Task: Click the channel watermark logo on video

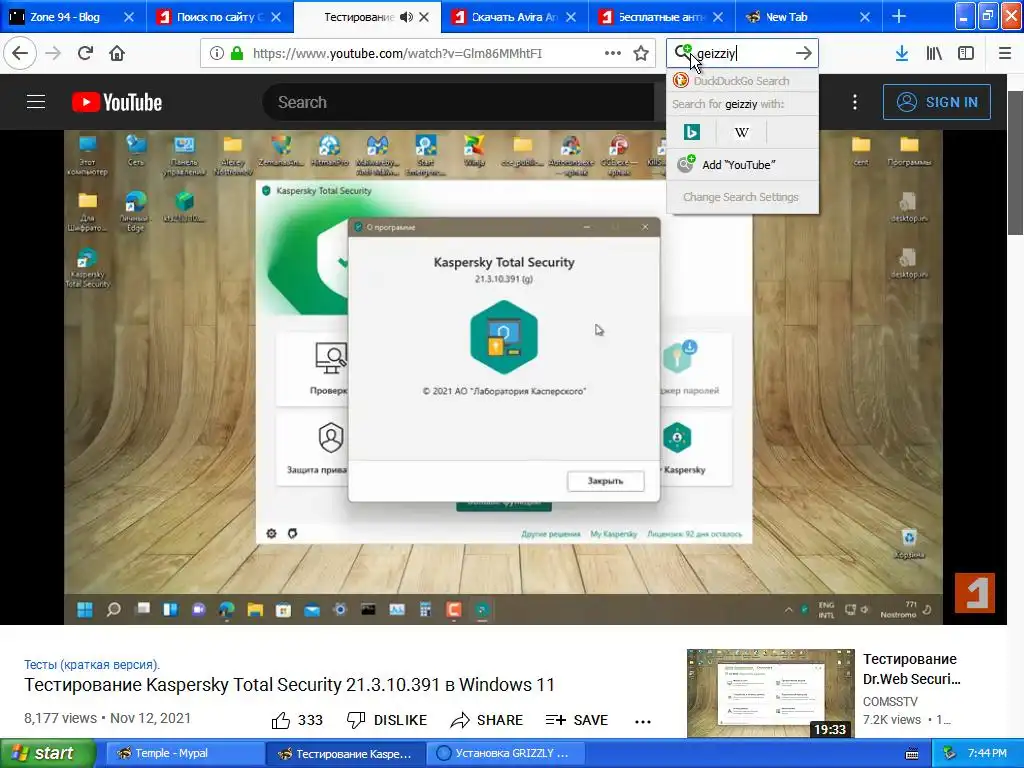Action: [974, 592]
